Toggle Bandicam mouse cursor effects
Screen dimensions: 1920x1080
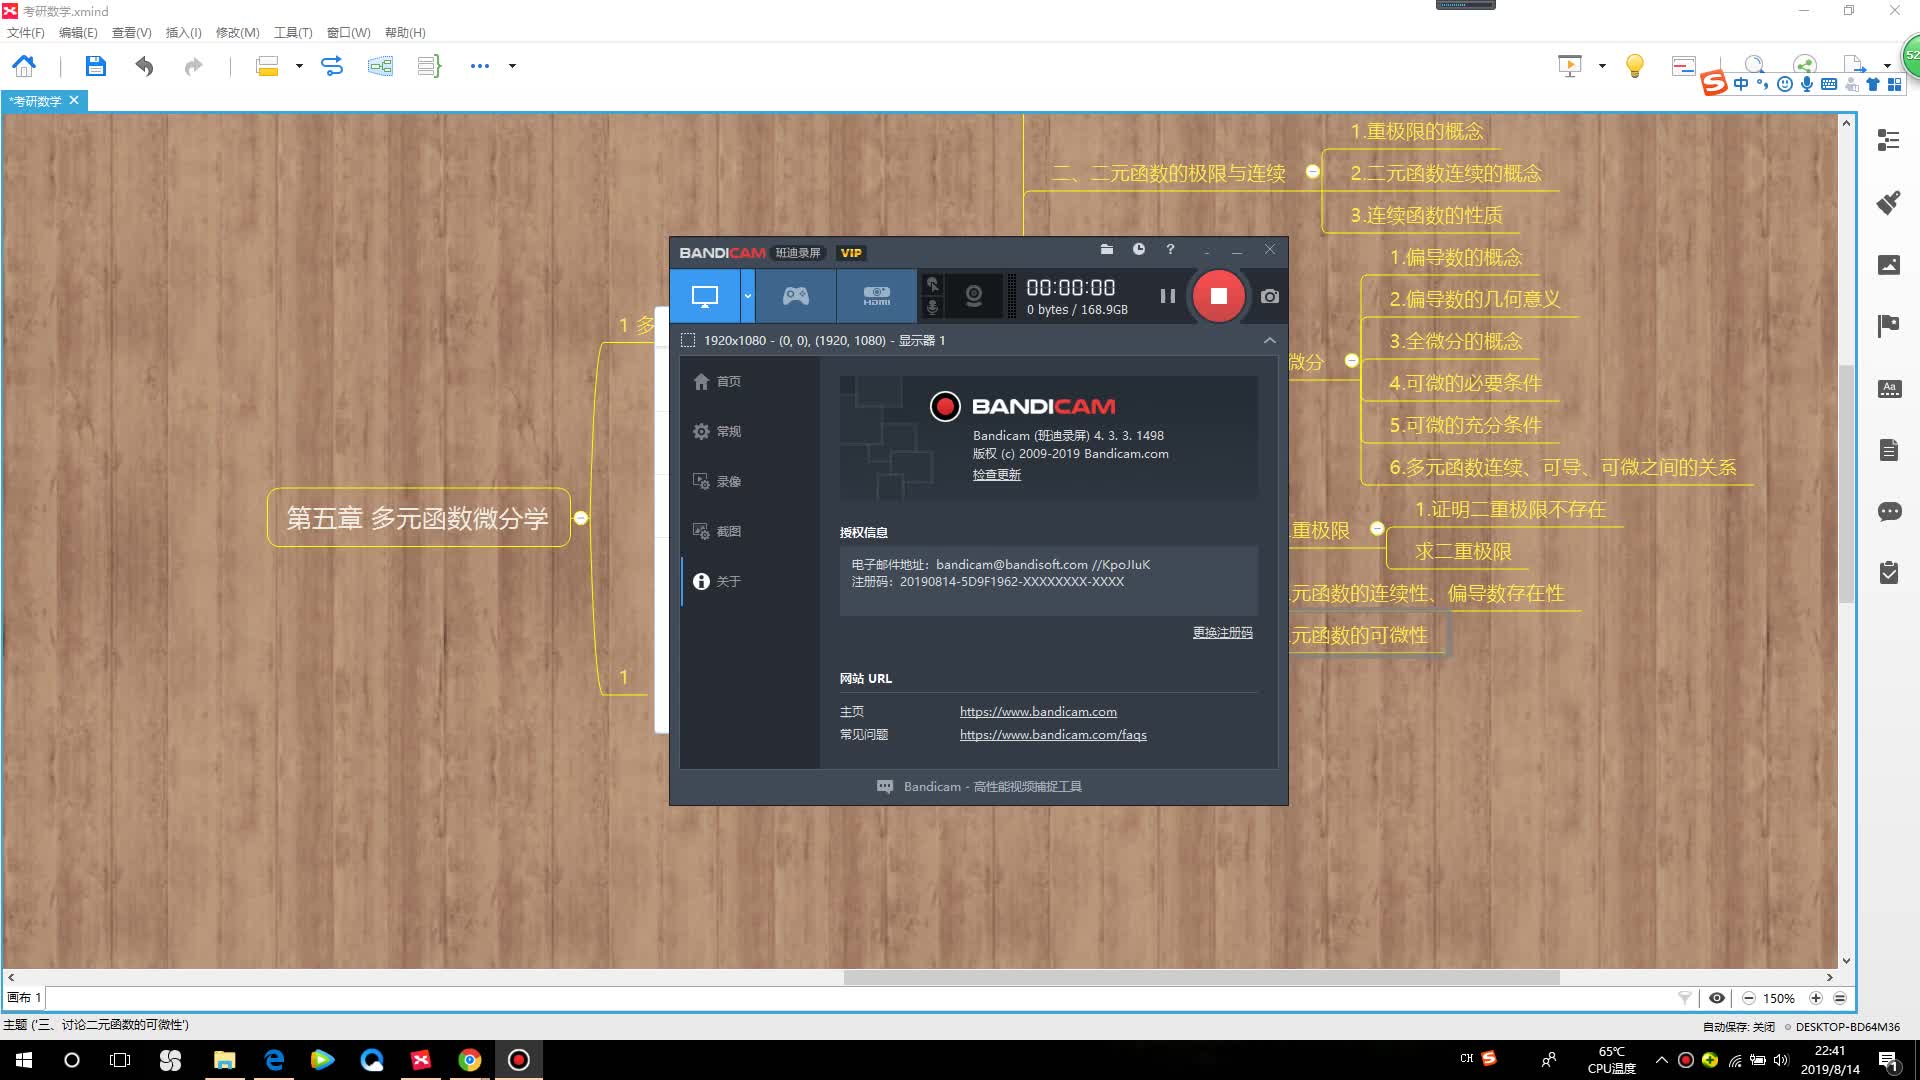[x=933, y=284]
